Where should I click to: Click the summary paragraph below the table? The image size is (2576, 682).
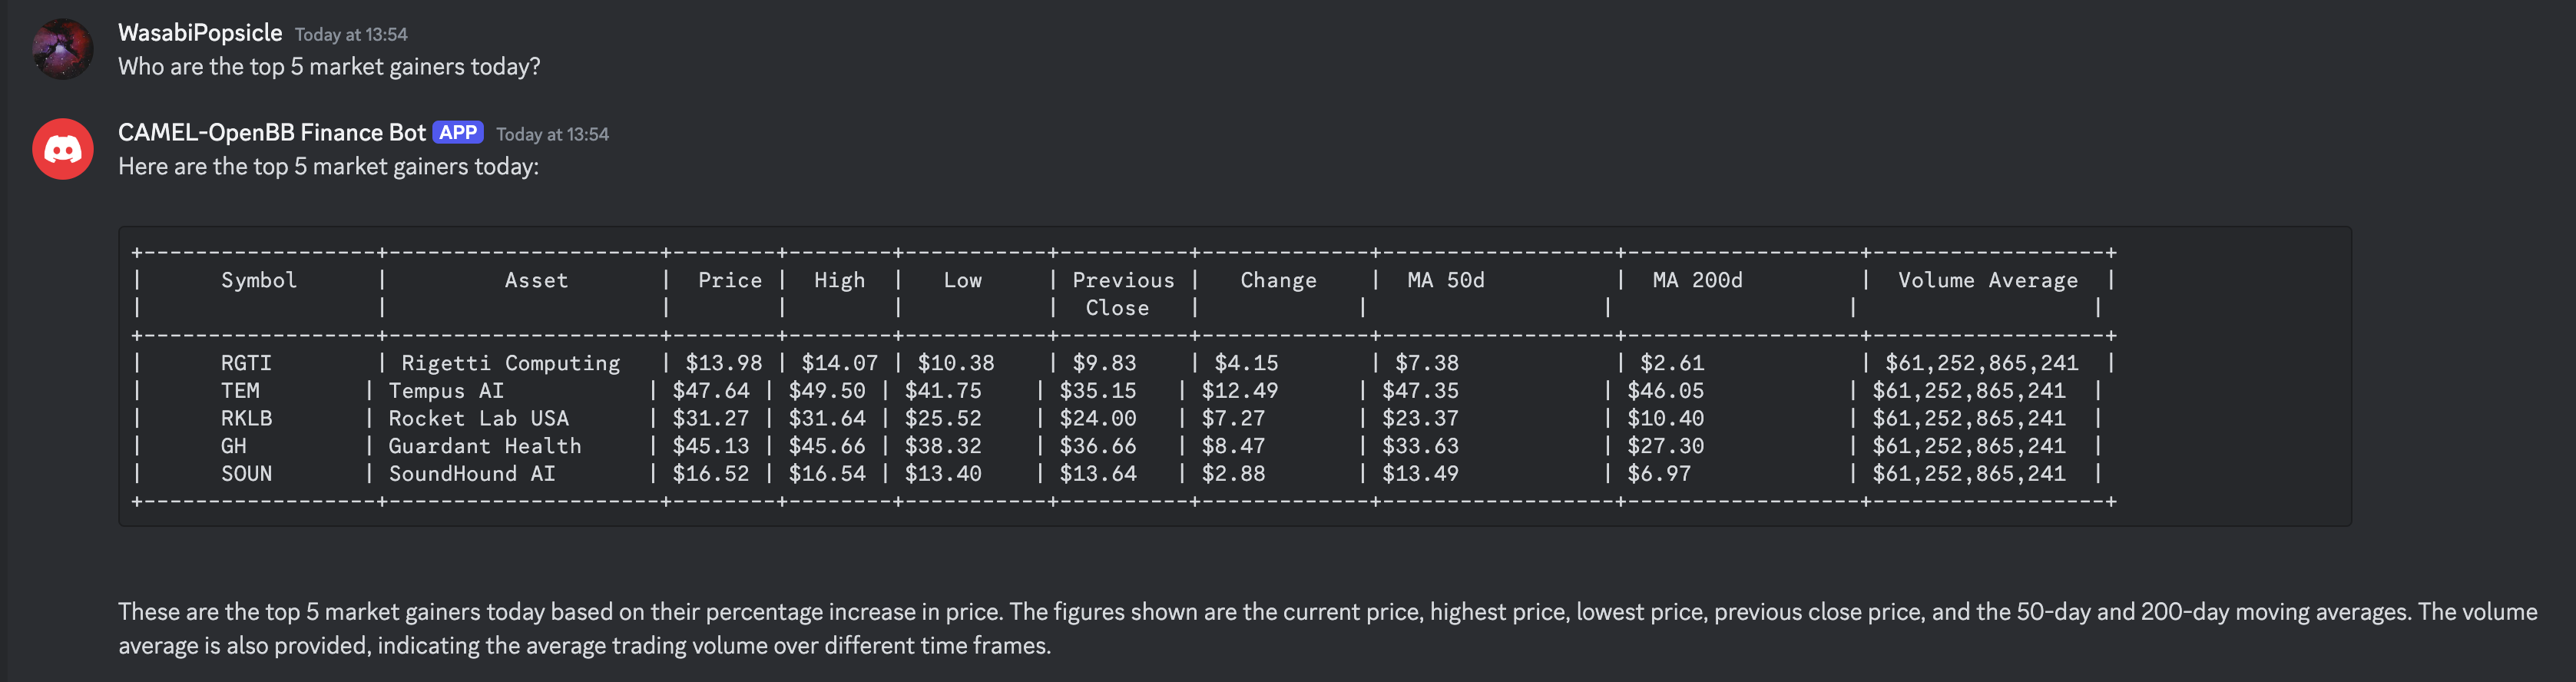click(1327, 629)
